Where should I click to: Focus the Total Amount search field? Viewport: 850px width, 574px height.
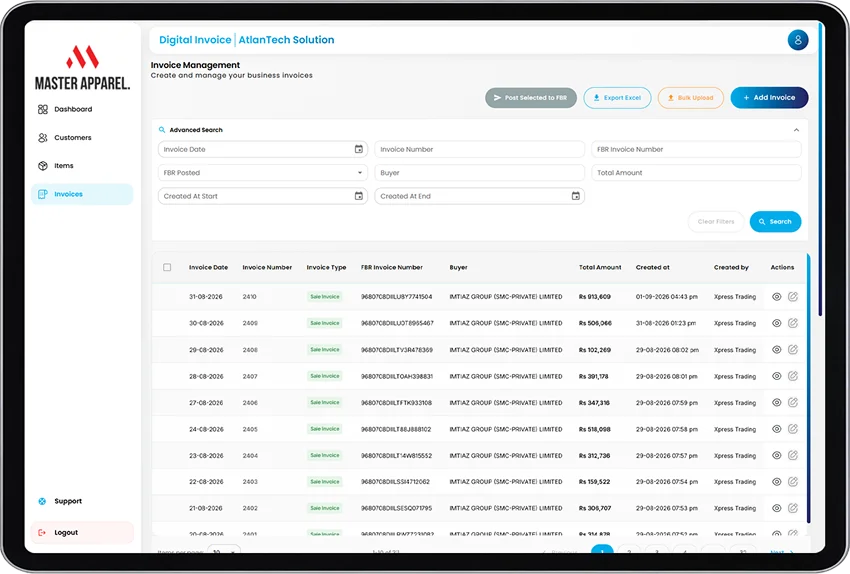coord(696,173)
